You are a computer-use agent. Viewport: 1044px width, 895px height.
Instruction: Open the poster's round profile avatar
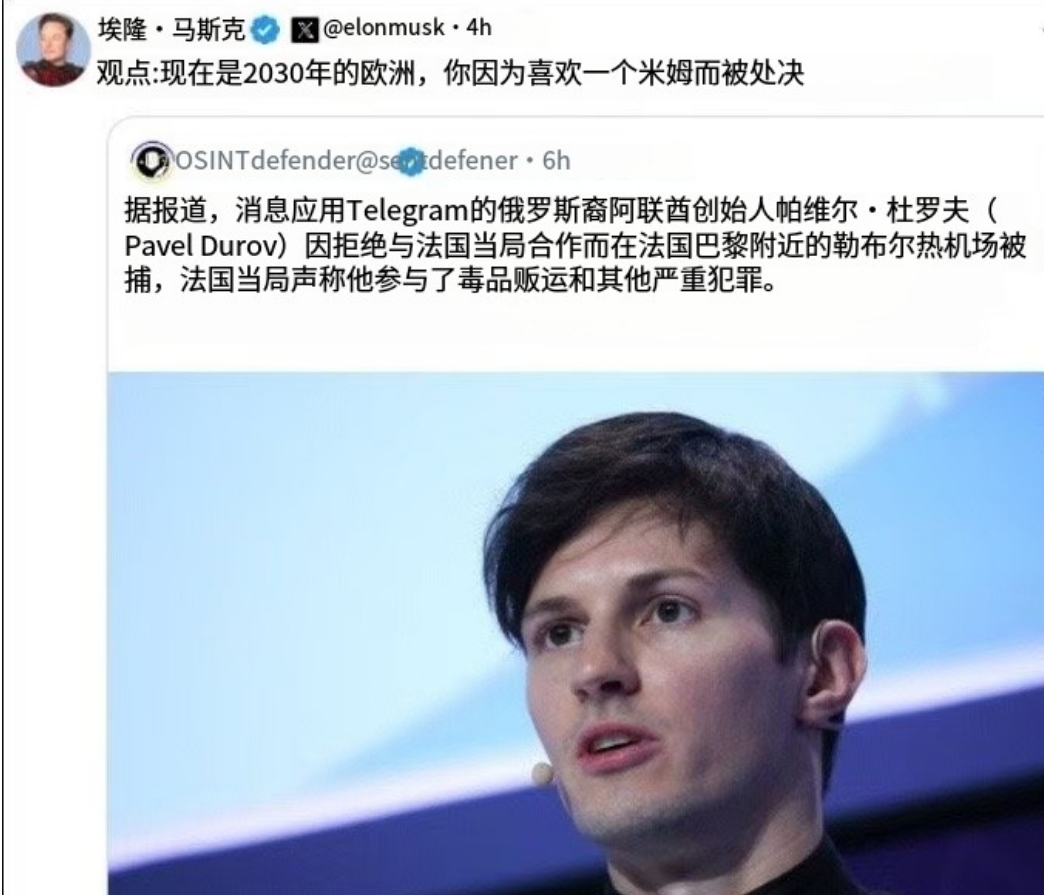[53, 49]
